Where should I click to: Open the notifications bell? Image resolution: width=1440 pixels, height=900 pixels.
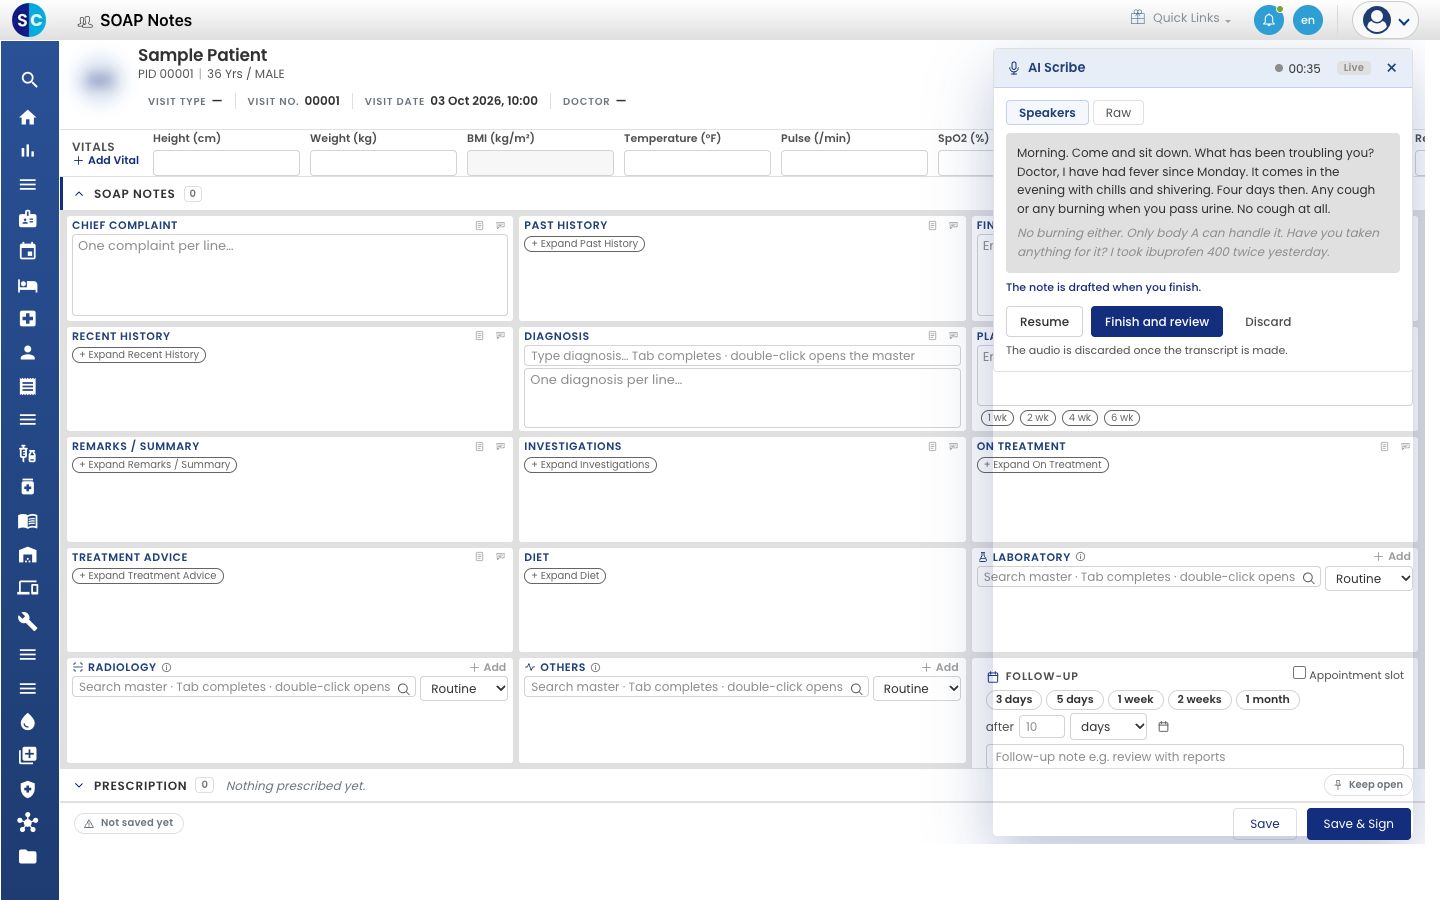[x=1269, y=20]
